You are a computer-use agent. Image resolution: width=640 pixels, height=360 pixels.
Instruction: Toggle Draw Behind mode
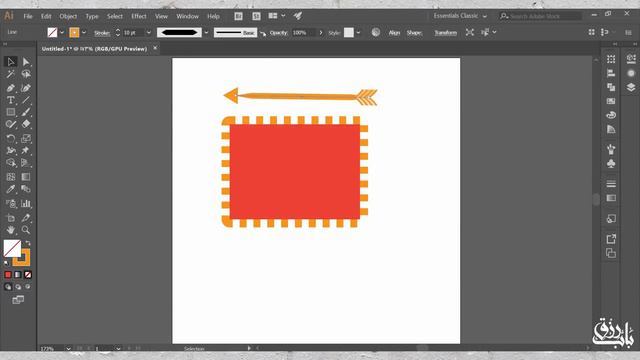[x=18, y=287]
